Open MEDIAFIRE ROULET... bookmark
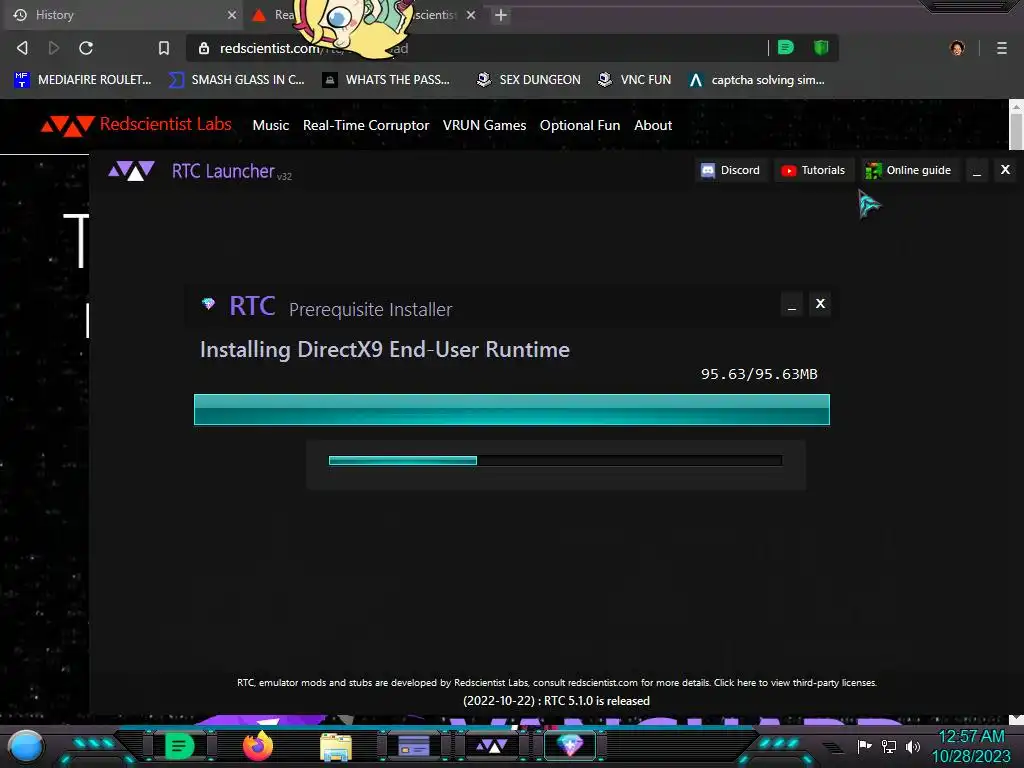Screen dimensions: 1024x768 [83, 80]
